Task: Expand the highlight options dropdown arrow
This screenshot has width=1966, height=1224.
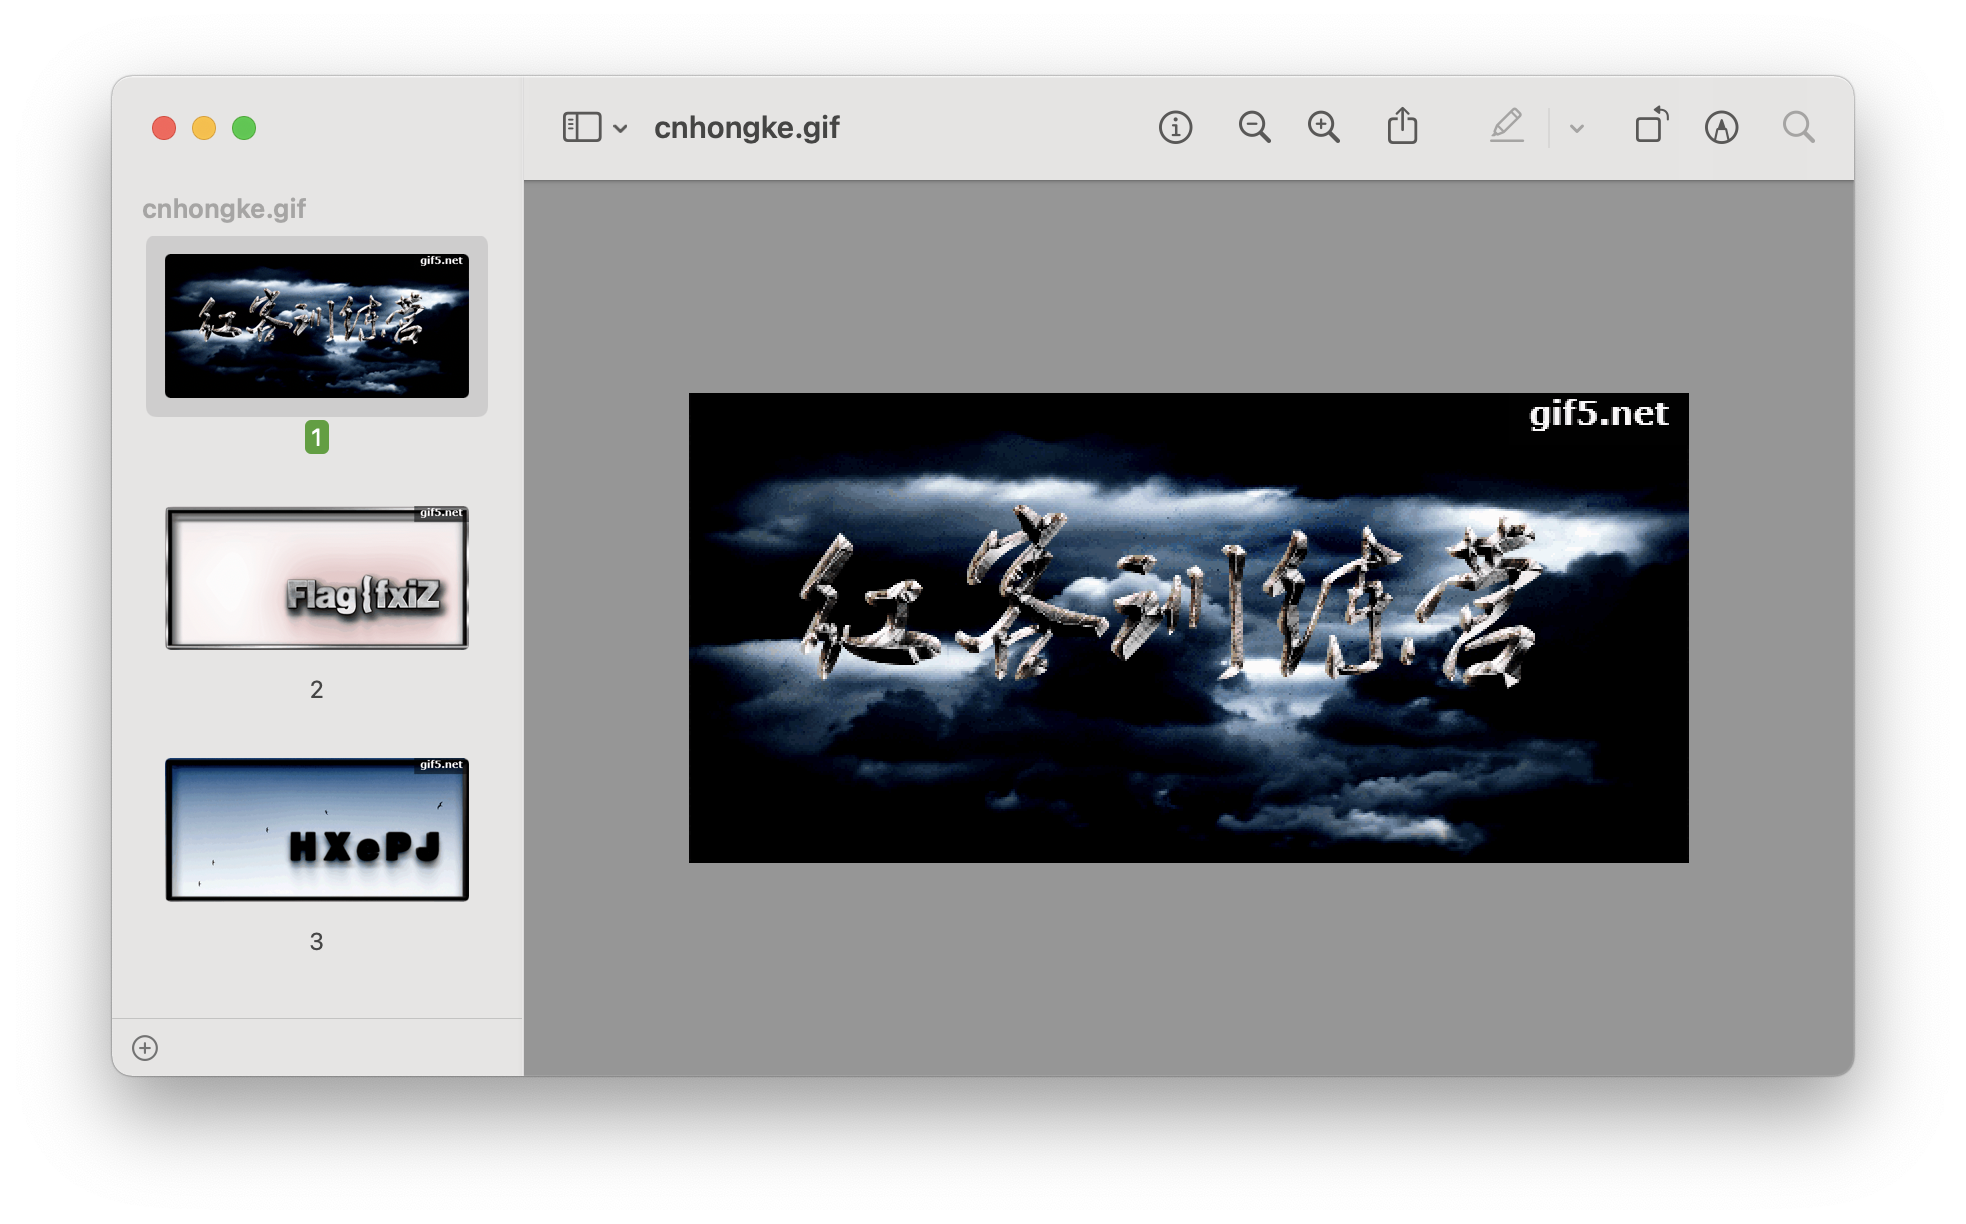Action: [1577, 128]
